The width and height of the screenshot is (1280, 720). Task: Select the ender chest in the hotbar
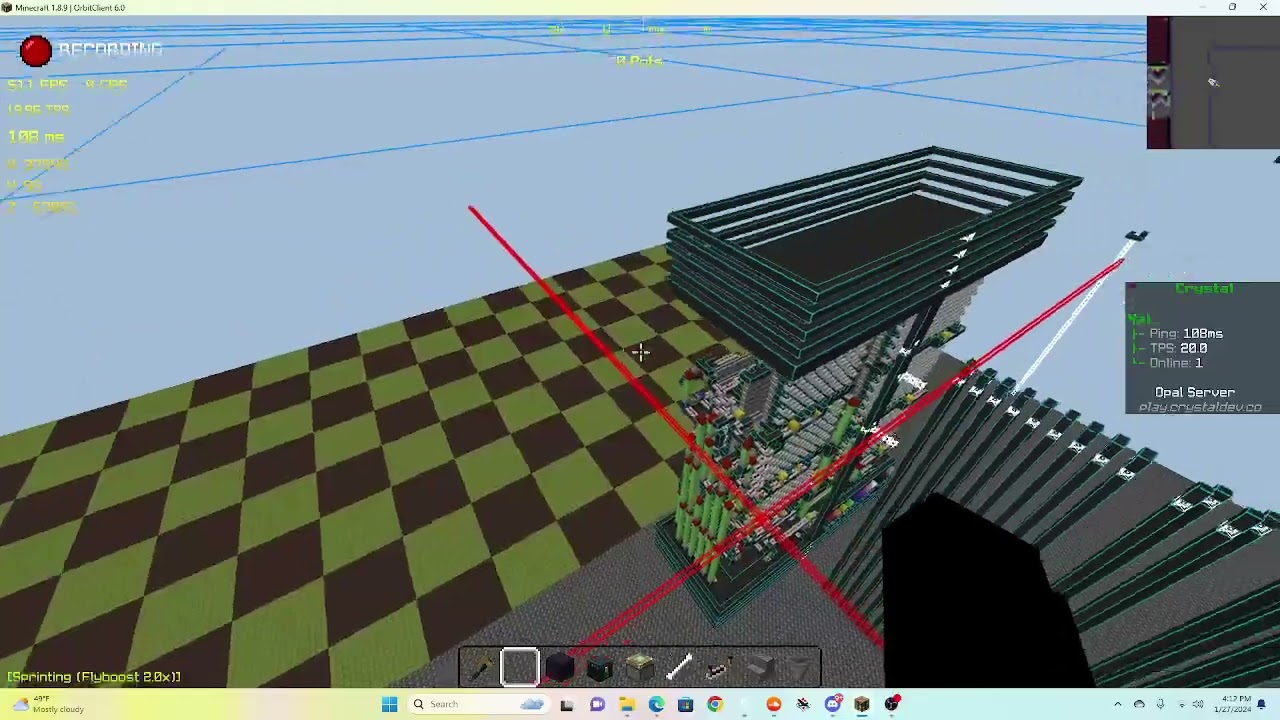click(600, 668)
